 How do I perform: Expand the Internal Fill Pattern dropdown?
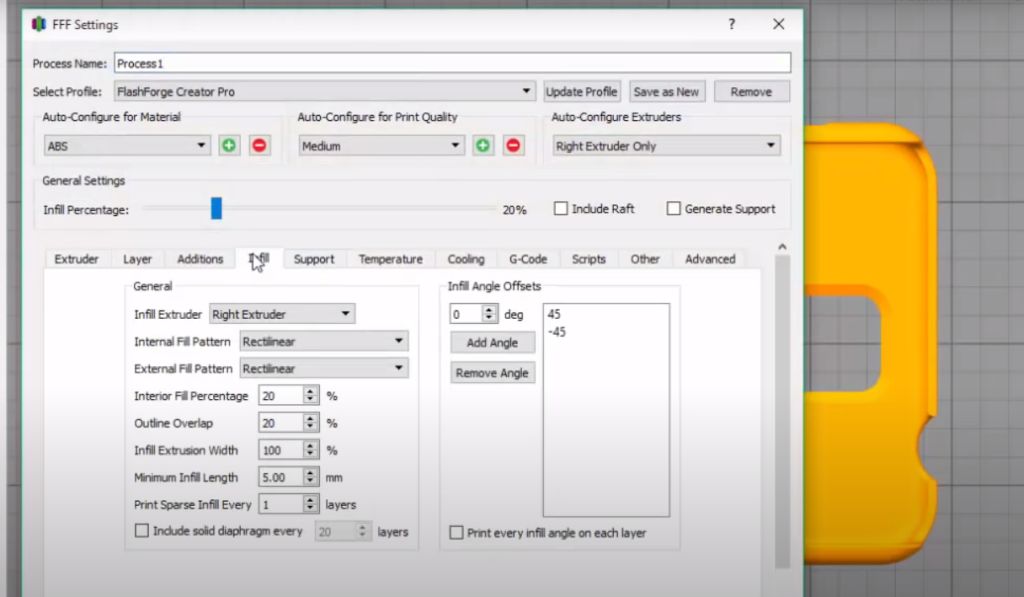coord(324,341)
